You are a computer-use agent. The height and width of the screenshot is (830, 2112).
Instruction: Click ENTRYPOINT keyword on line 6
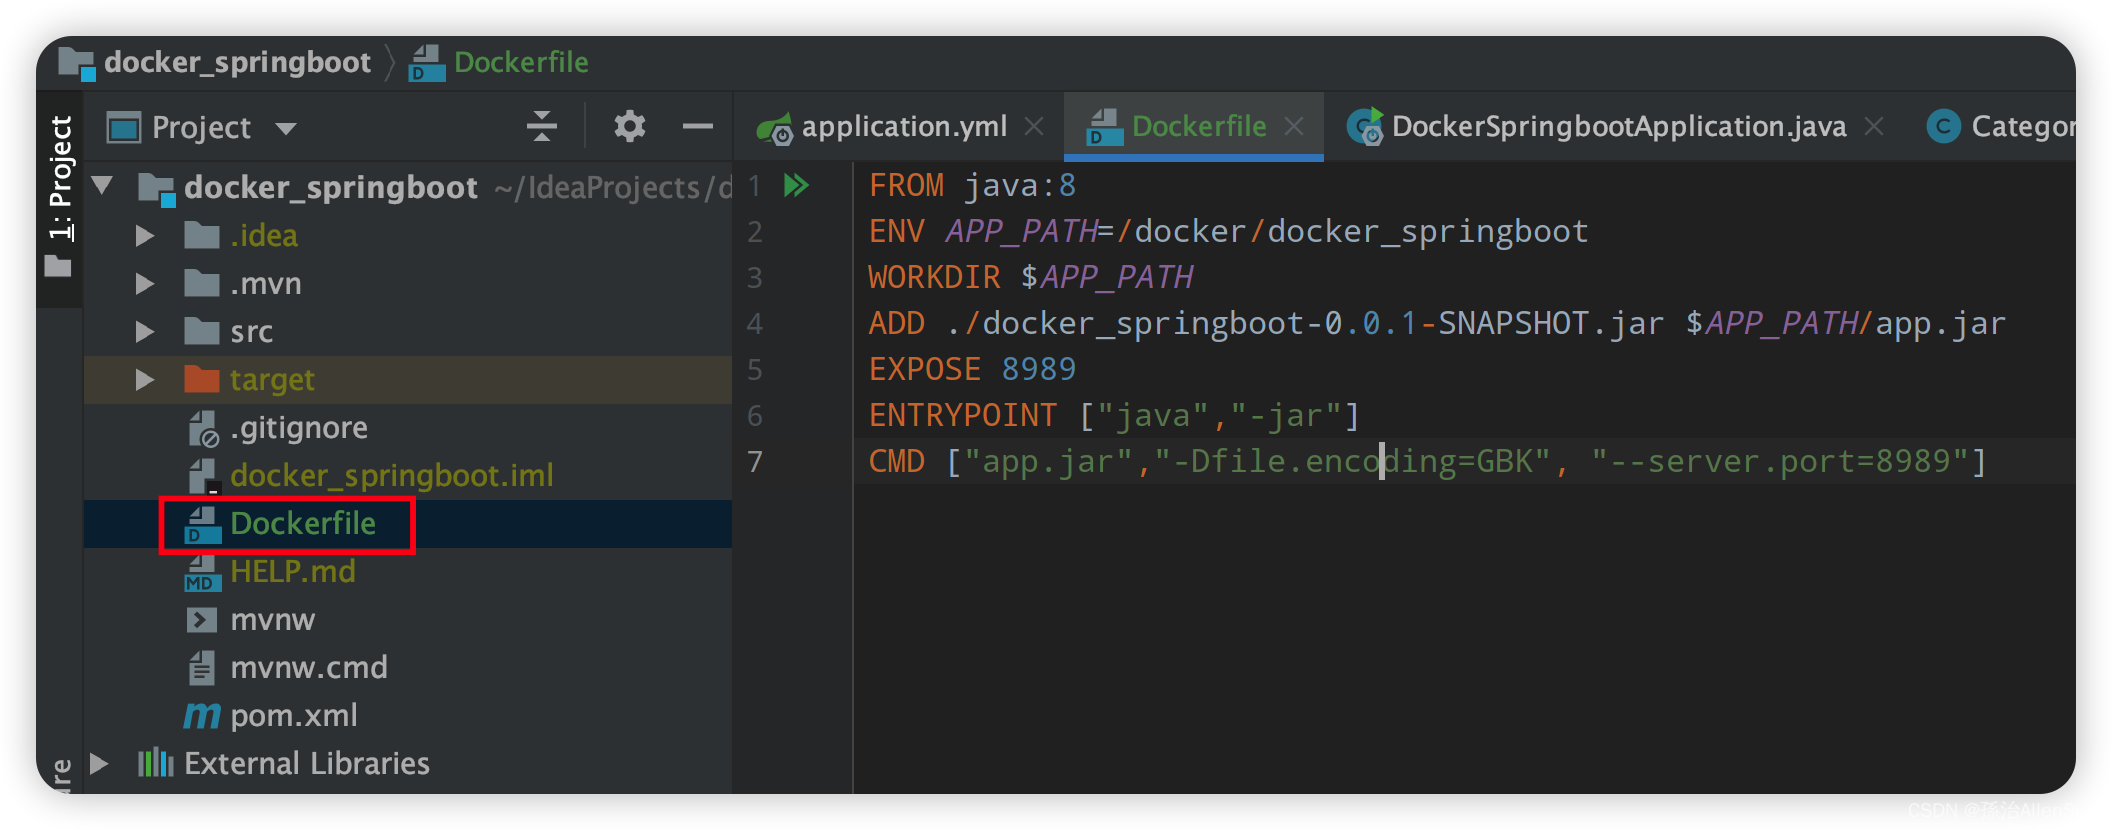click(x=962, y=415)
